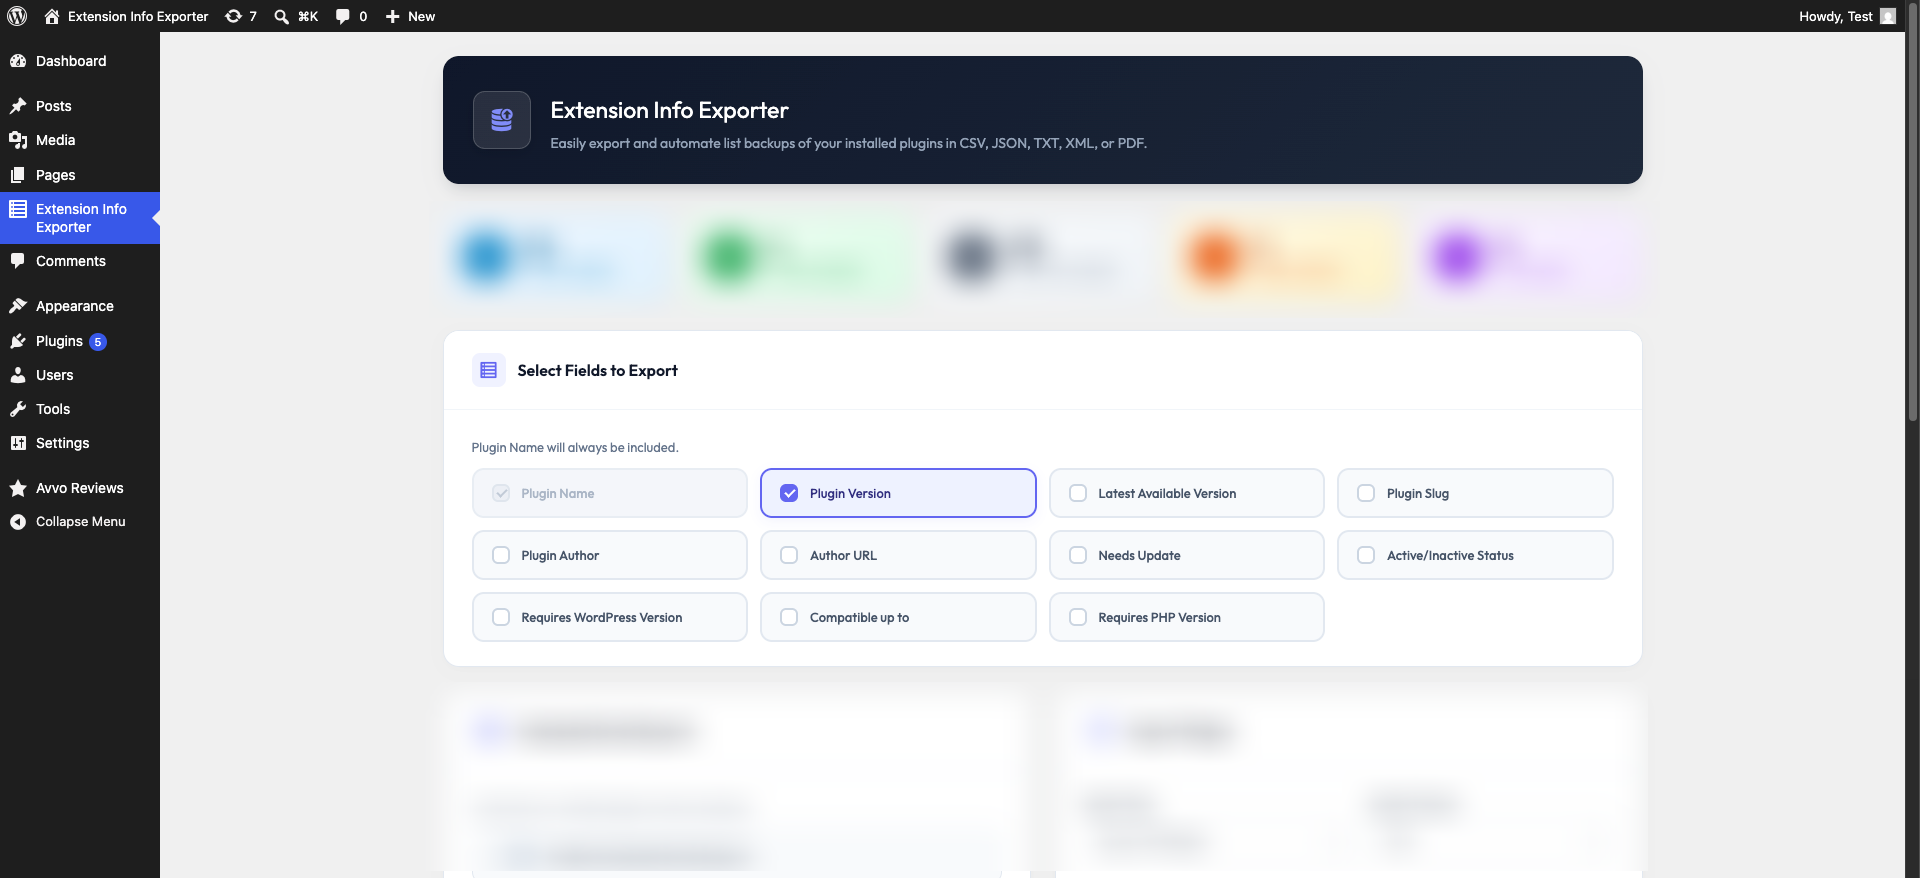Open the updates icon showing 7
This screenshot has height=878, width=1920.
[233, 16]
